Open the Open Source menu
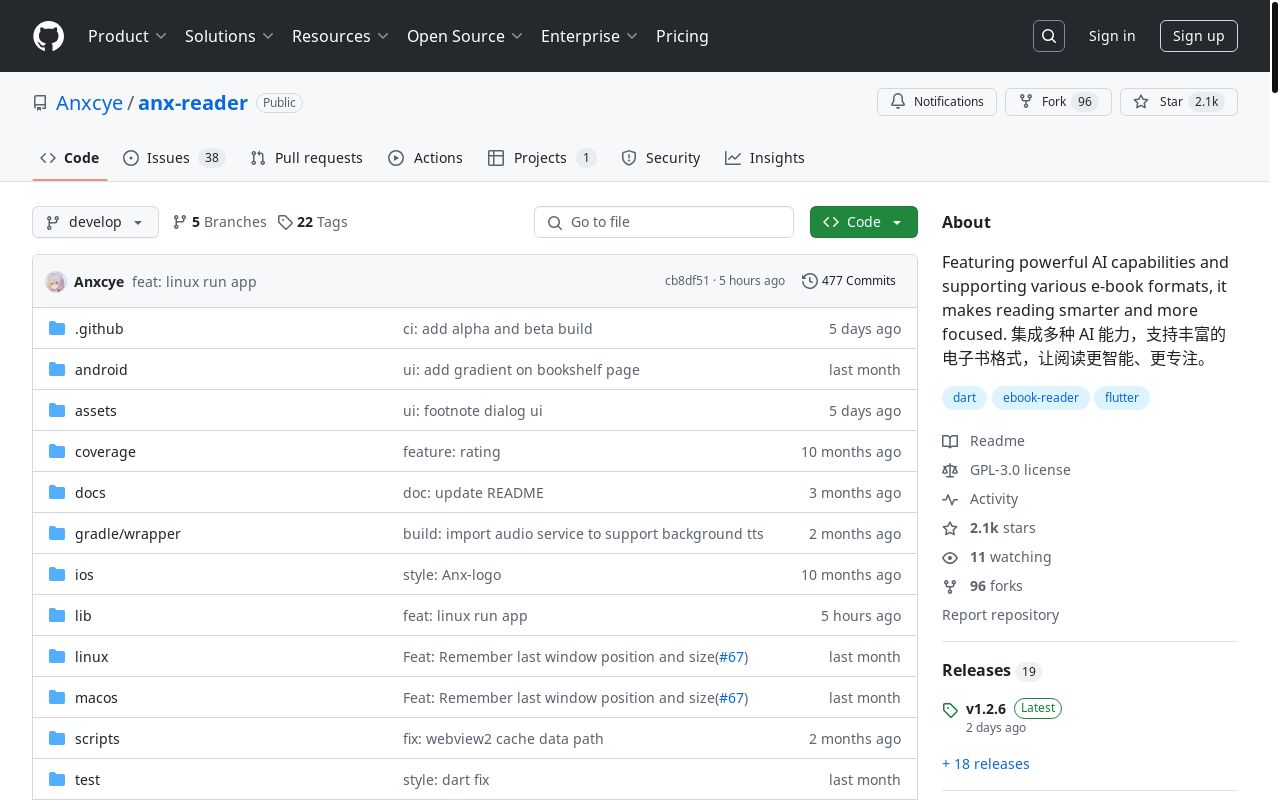1280x800 pixels. pos(464,36)
